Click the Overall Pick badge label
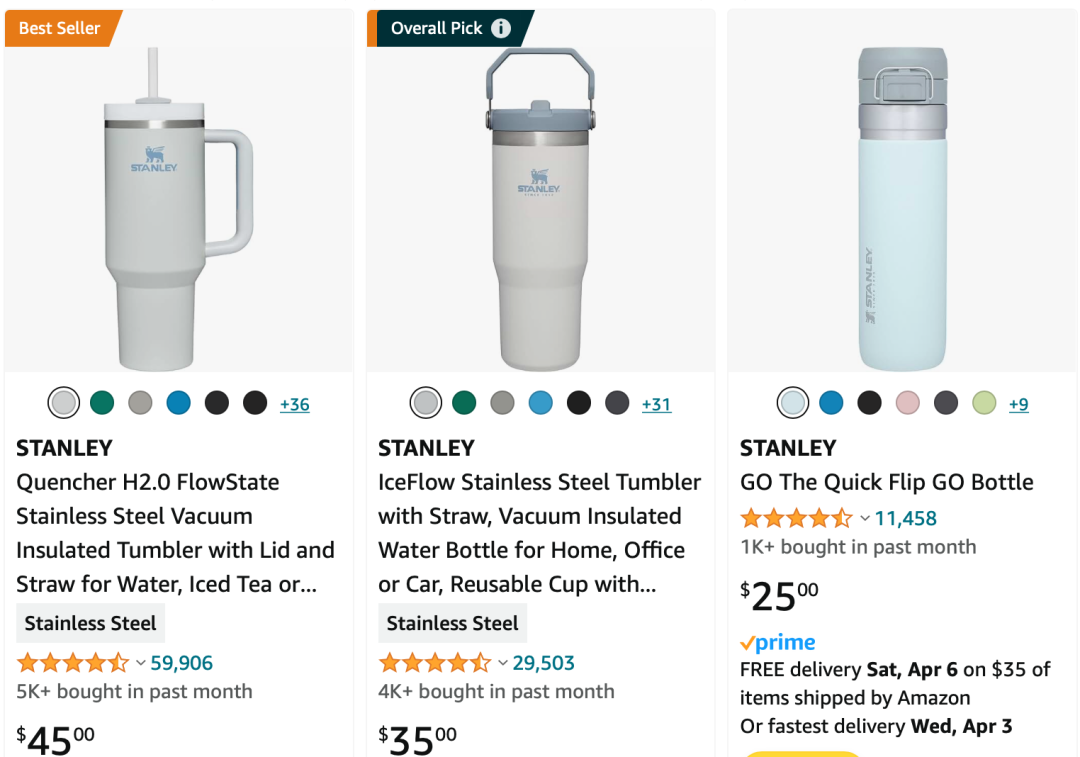Viewport: 1080px width, 757px height. coord(436,28)
